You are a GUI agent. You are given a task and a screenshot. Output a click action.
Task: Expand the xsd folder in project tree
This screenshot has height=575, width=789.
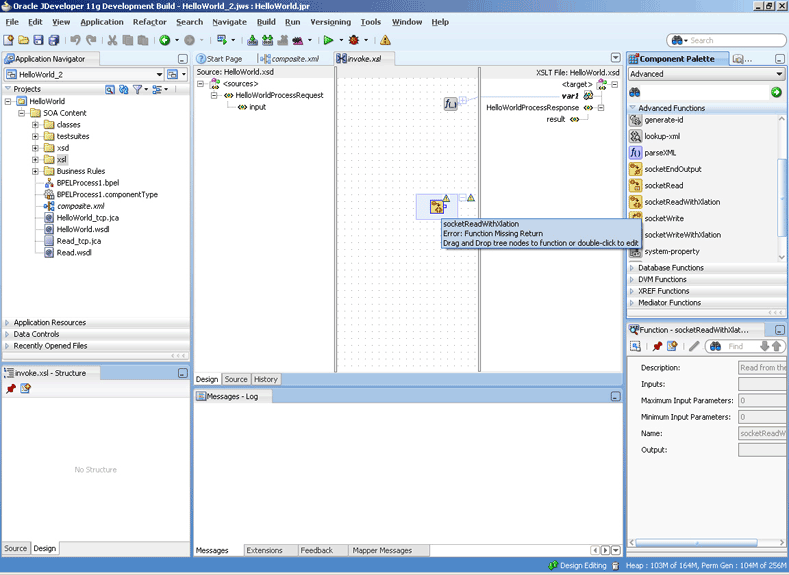tap(35, 148)
